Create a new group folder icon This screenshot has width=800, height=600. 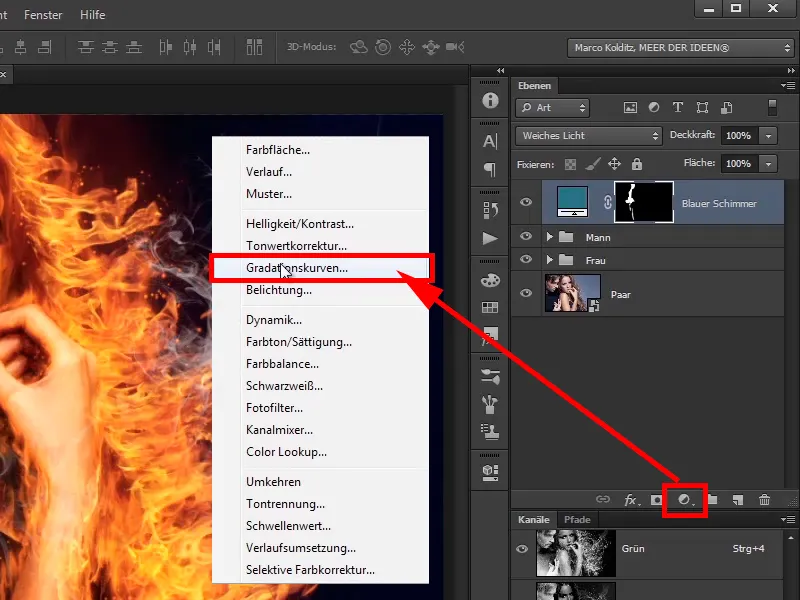coord(712,499)
